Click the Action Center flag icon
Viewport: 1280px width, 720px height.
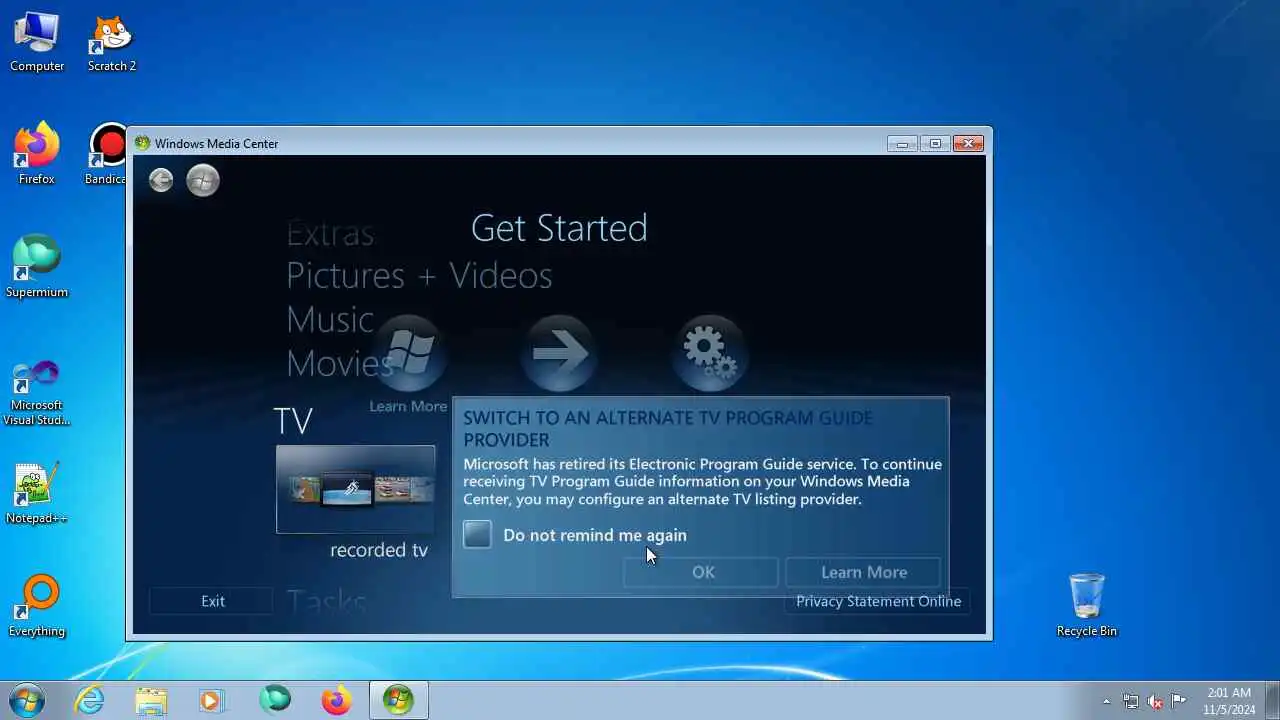(1179, 701)
